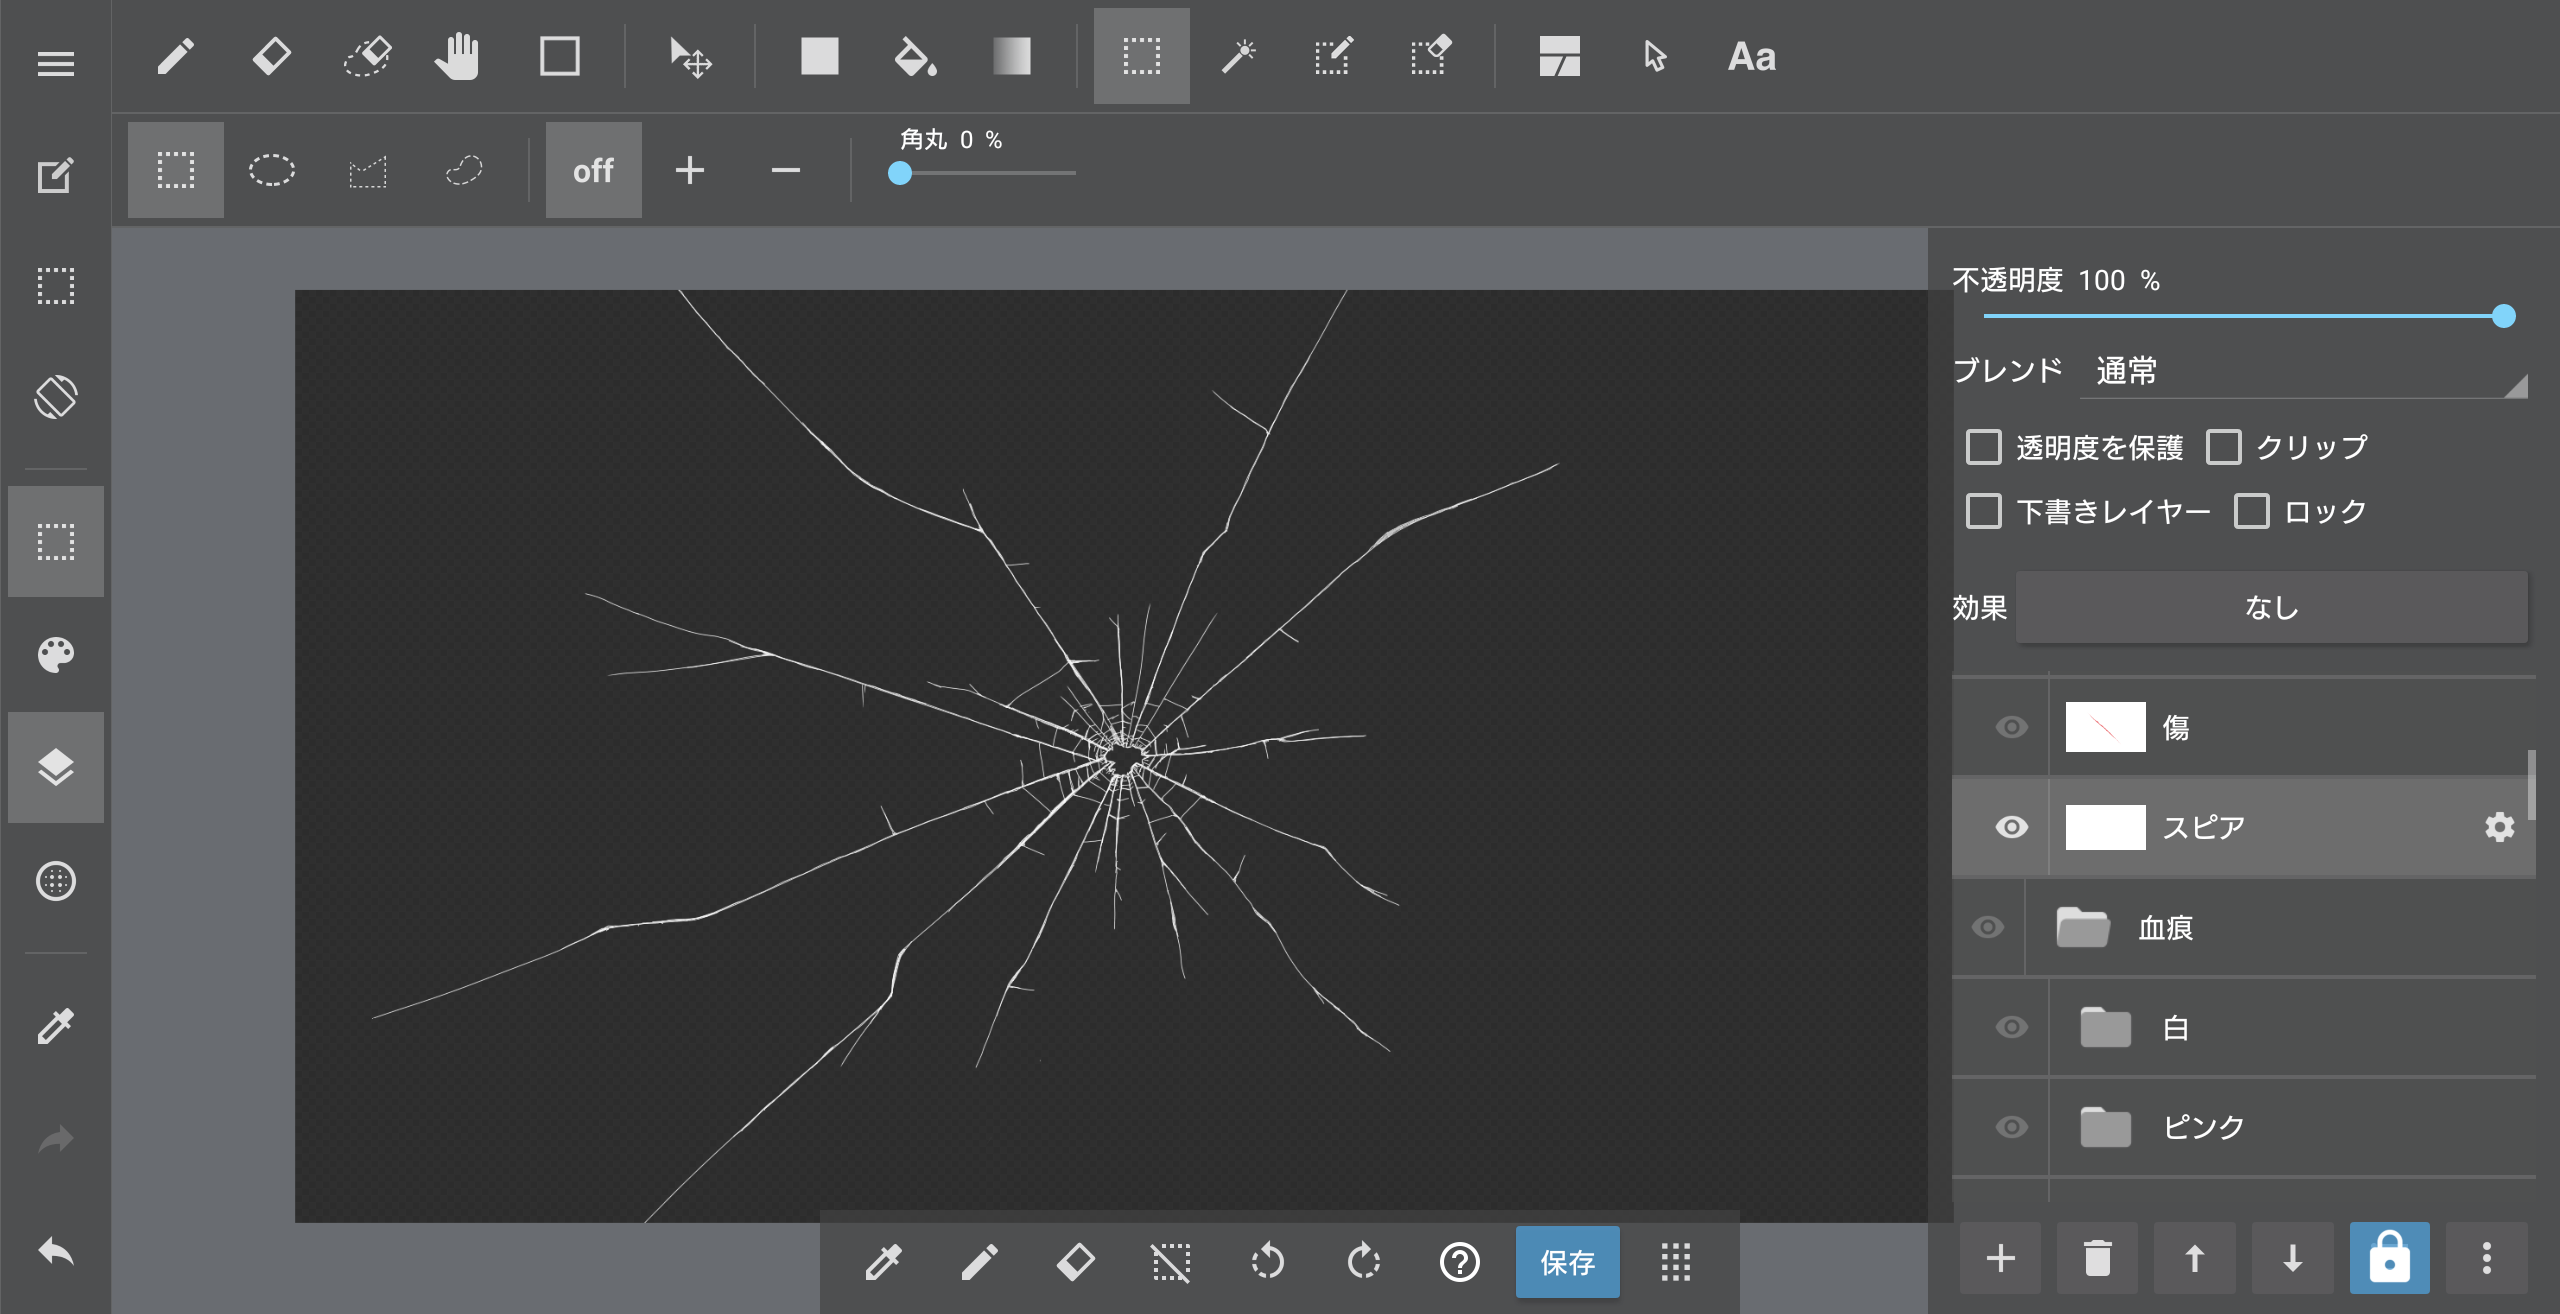This screenshot has height=1314, width=2560.
Task: Select the Move tool
Action: tap(690, 57)
